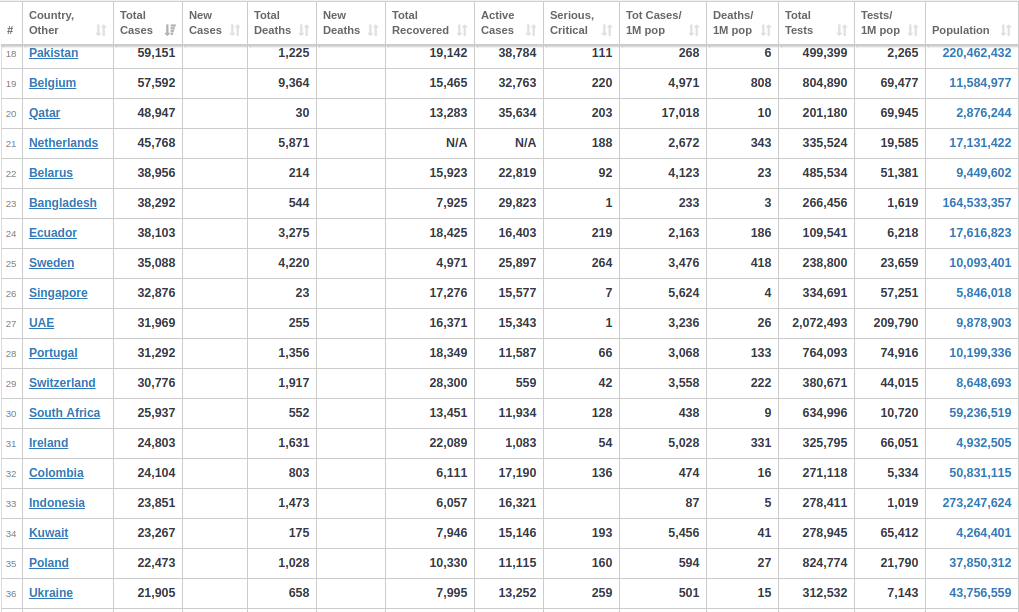1019x612 pixels.
Task: Select Colombia serious critical value 136
Action: [x=602, y=472]
